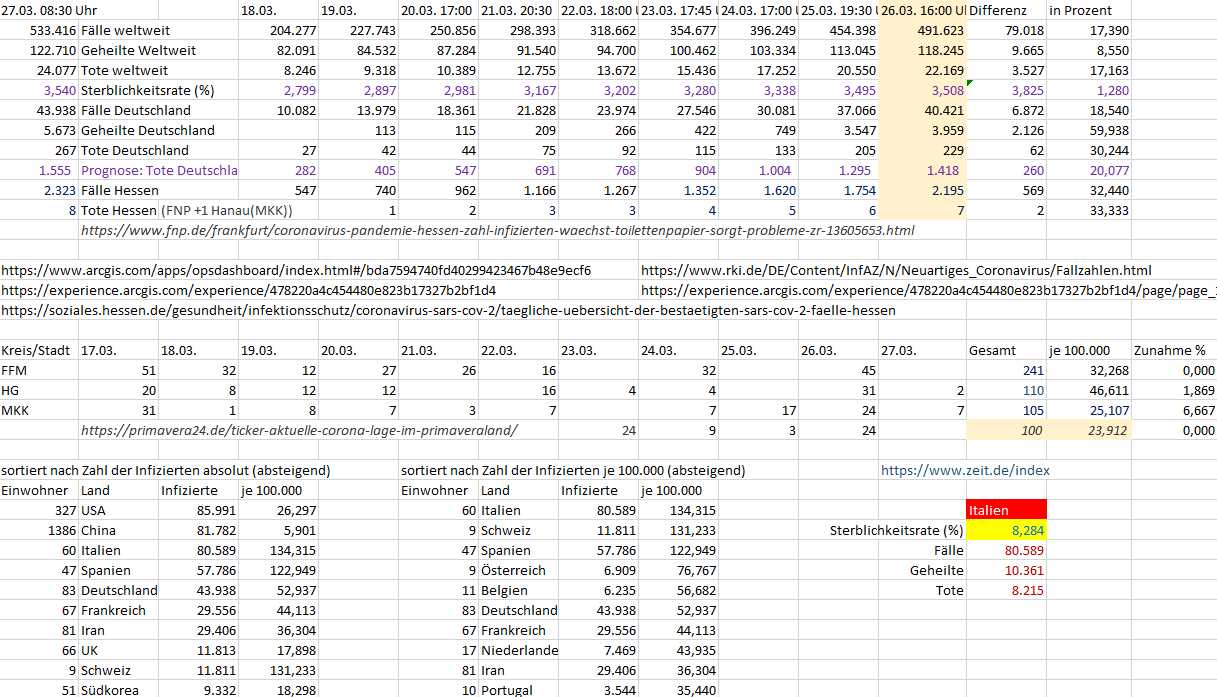Viewport: 1217px width, 697px height.
Task: Click the 'Tote Deutschland' row label
Action: (x=135, y=150)
